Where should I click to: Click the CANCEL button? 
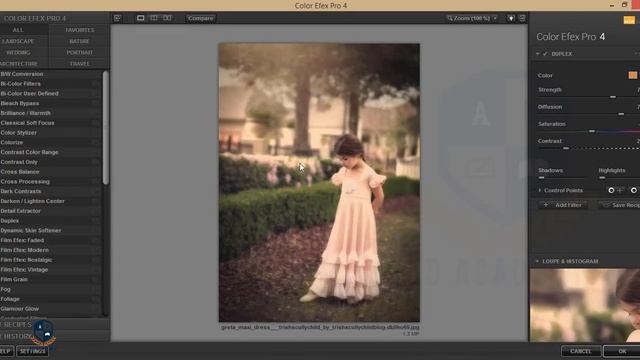pos(580,351)
